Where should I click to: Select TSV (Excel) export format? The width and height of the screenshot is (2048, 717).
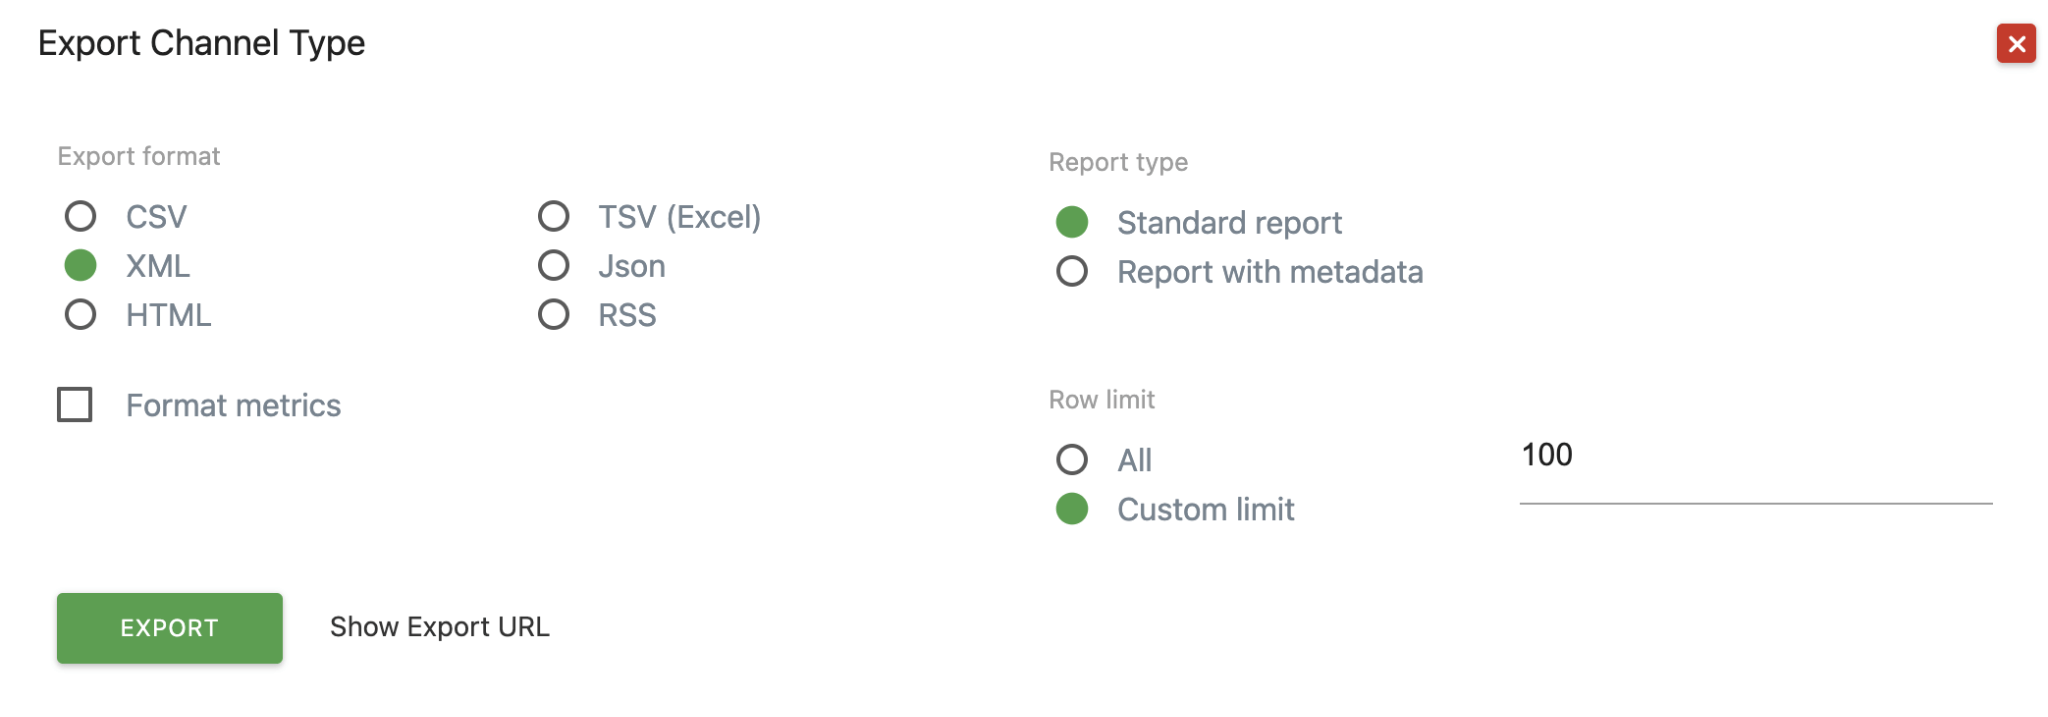tap(554, 216)
